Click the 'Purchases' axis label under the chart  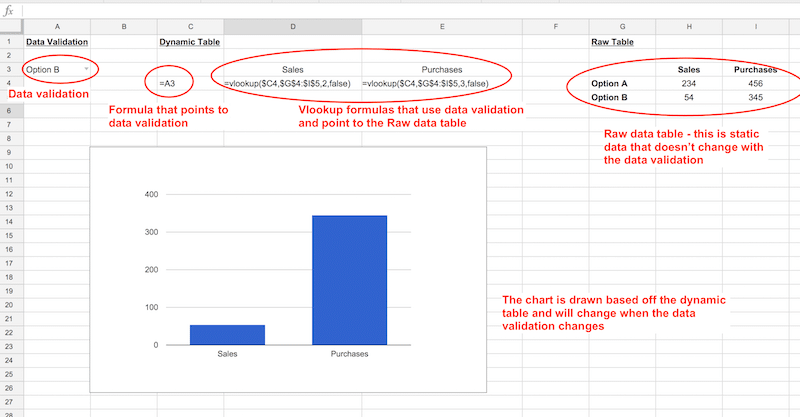[x=349, y=354]
